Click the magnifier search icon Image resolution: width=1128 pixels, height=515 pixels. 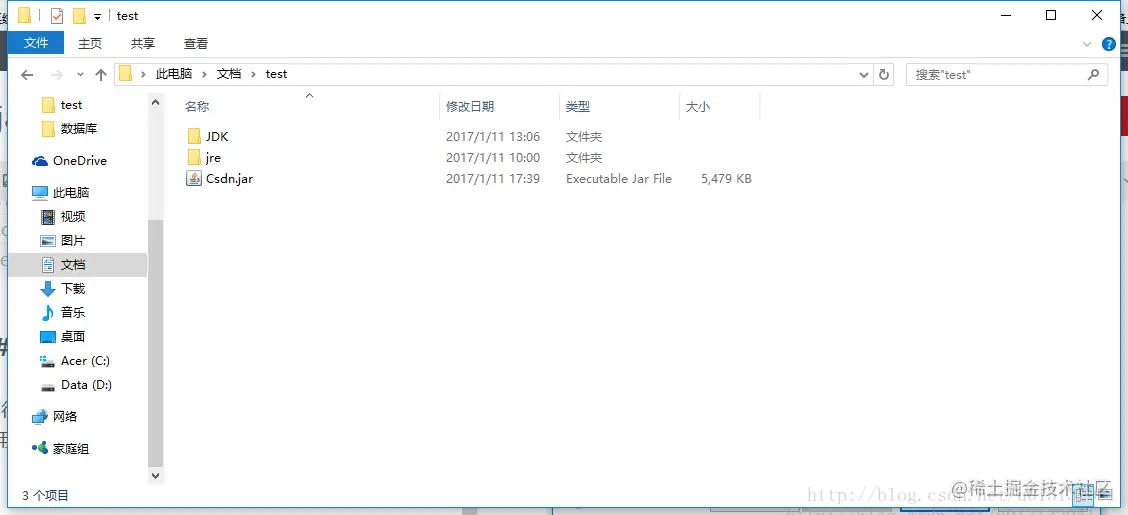pos(1093,73)
